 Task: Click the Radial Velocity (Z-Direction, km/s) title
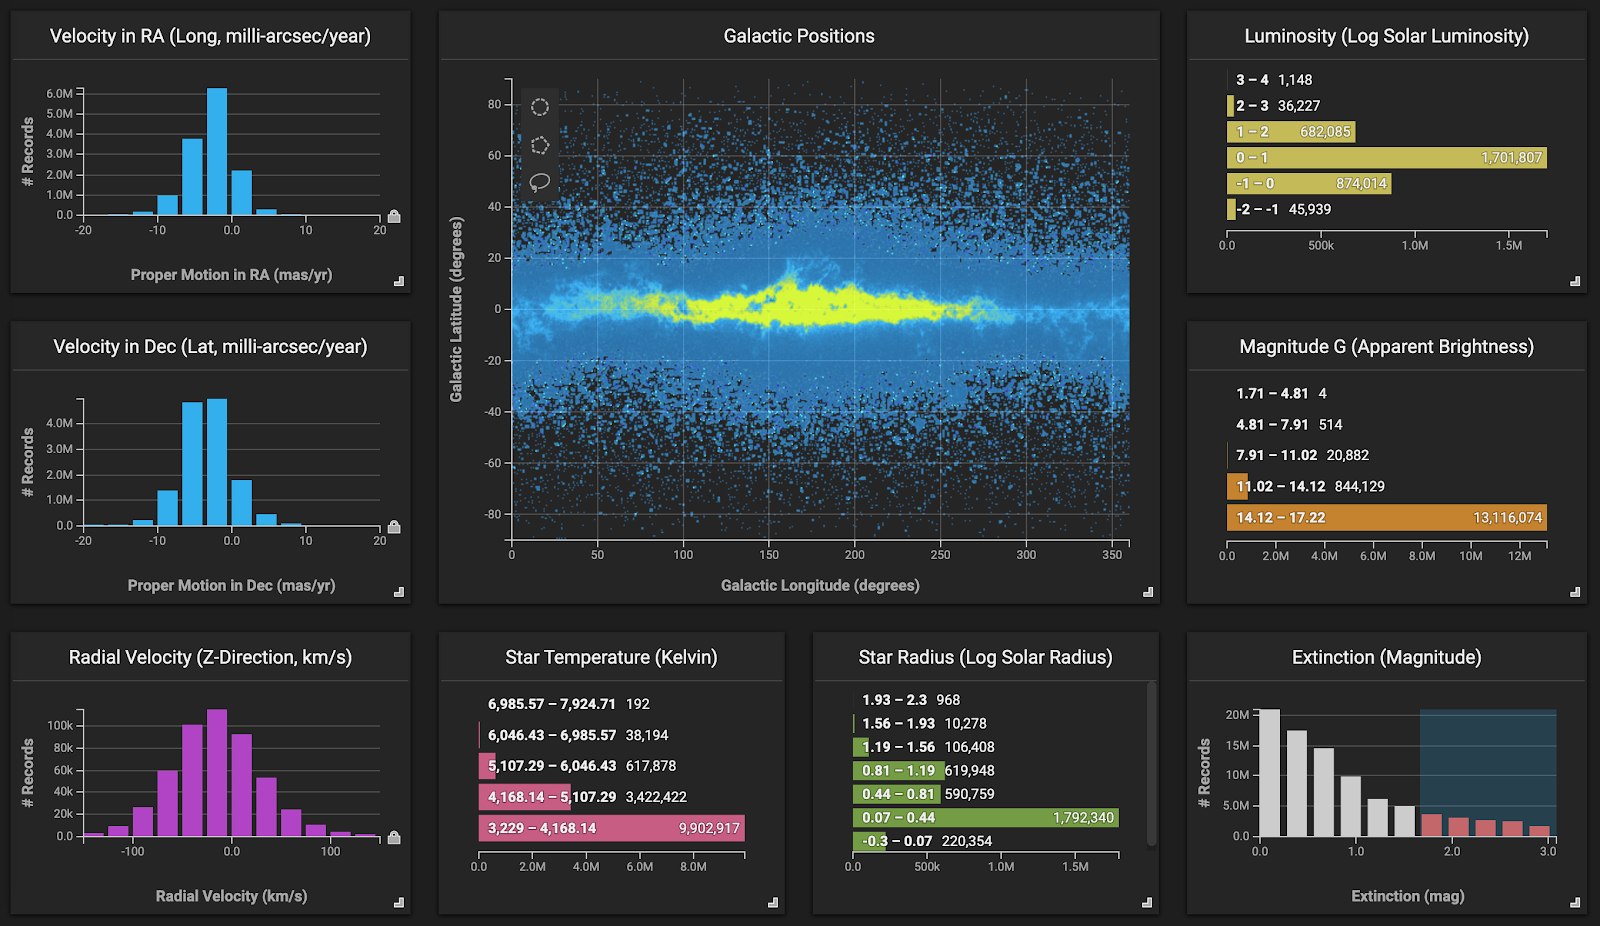(x=210, y=657)
